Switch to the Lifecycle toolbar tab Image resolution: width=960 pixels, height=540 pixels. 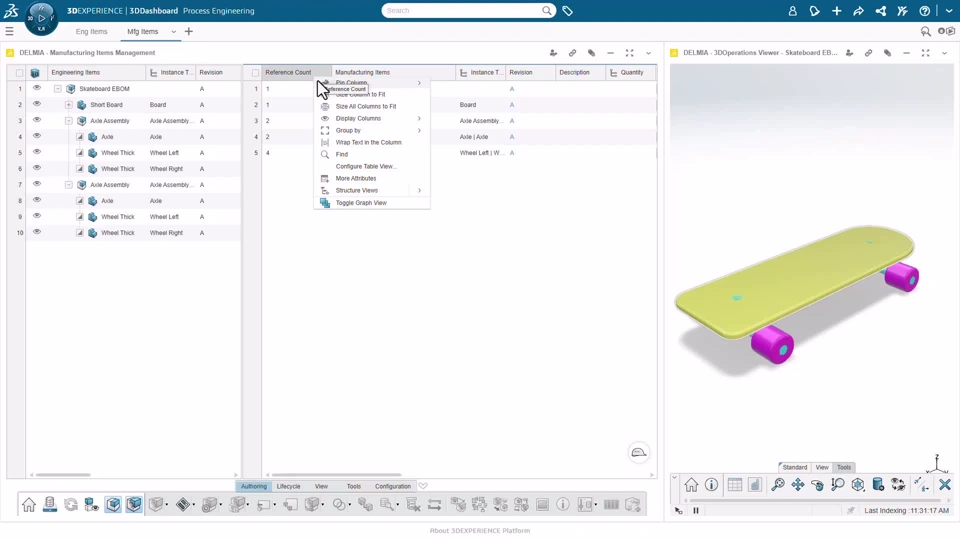tap(288, 486)
